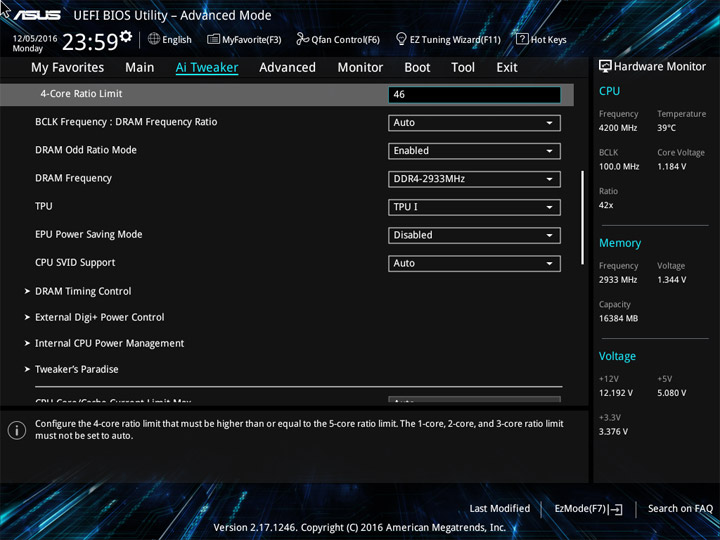Open the My Favorites tab

[68, 68]
